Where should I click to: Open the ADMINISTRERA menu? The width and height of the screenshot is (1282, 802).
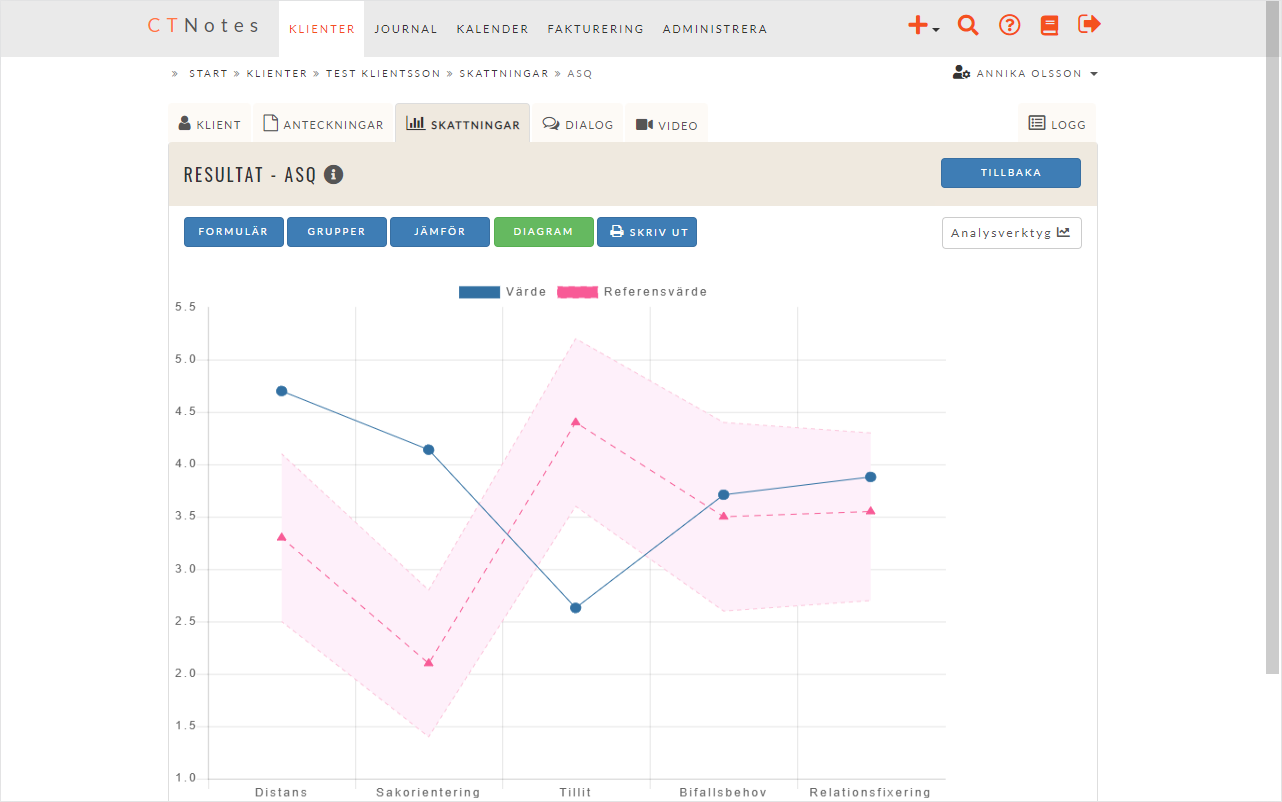point(715,29)
